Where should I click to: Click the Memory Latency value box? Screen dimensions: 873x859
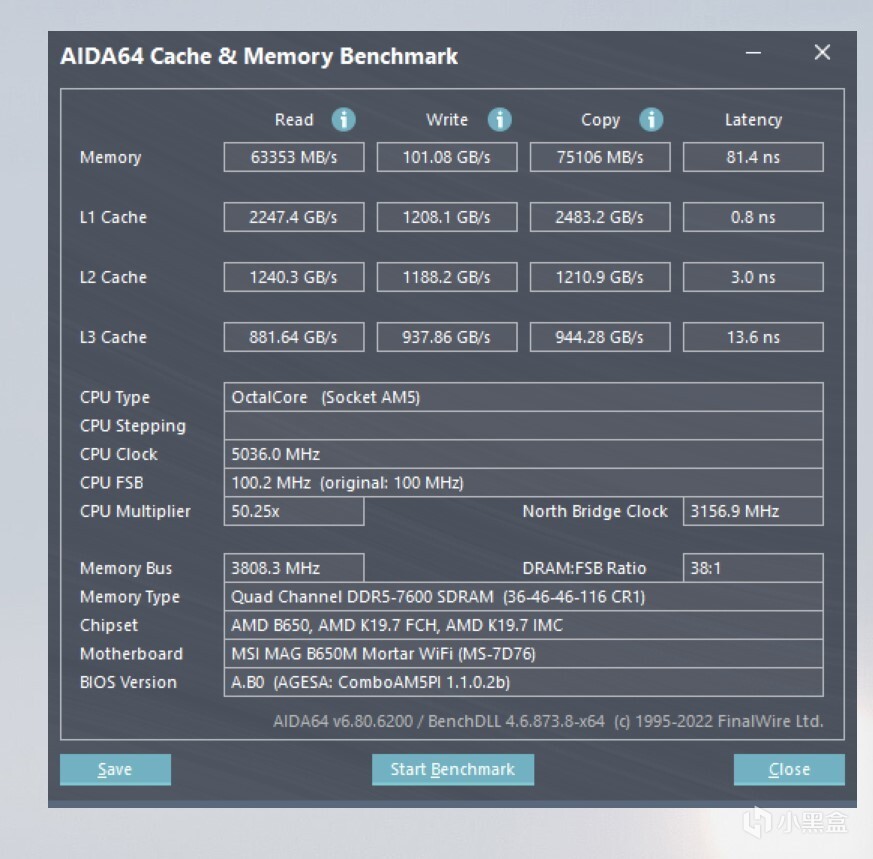753,157
